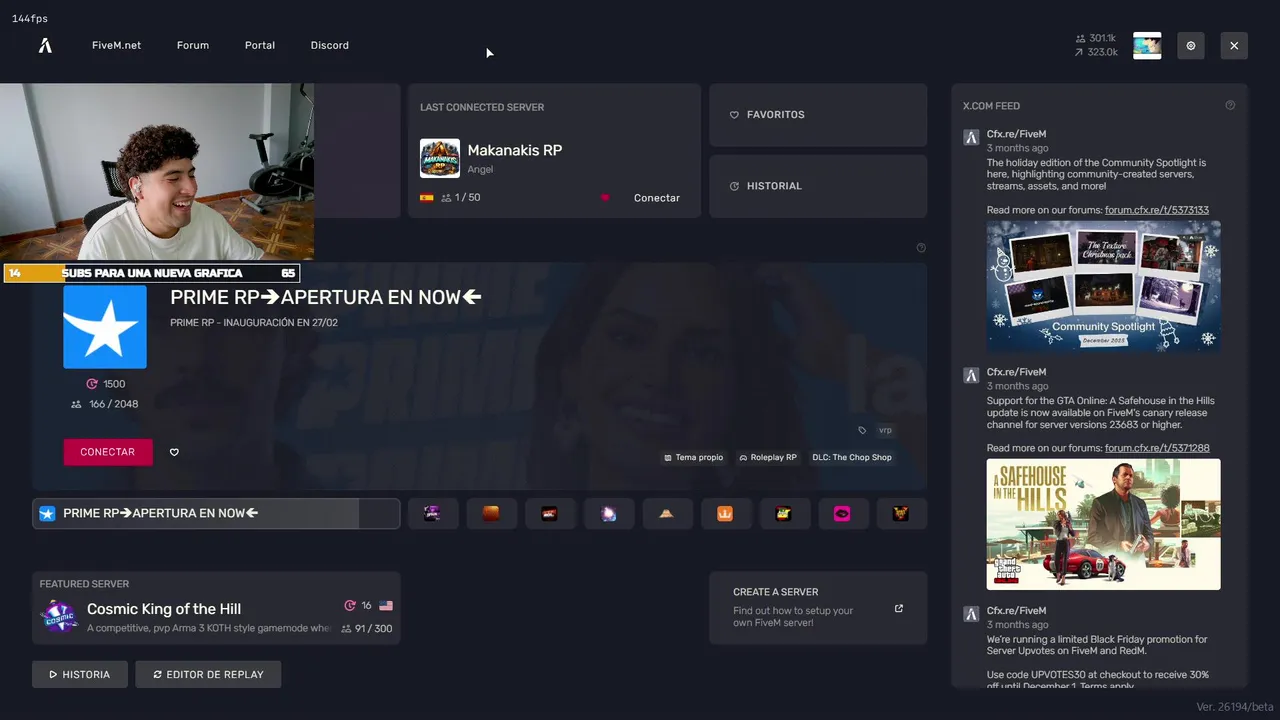
Task: Open the Historial section
Action: pyautogui.click(x=818, y=186)
